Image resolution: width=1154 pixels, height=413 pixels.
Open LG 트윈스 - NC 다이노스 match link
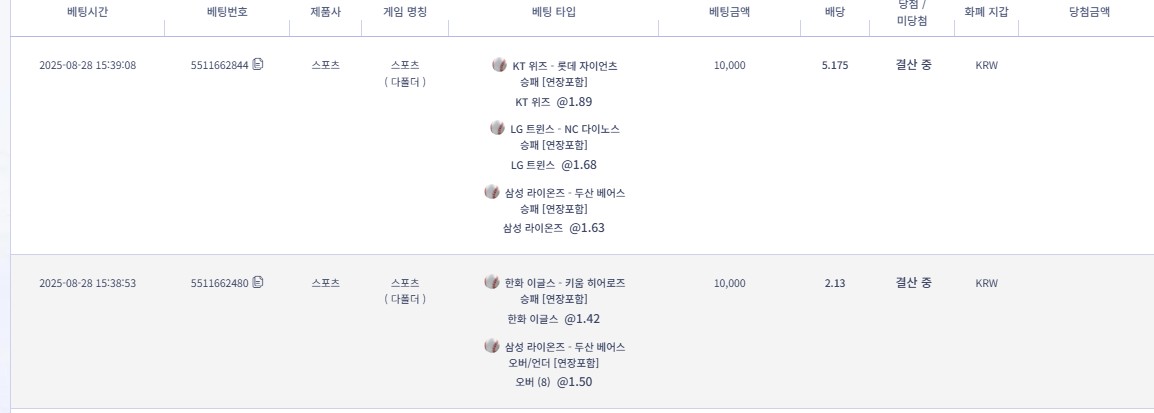click(565, 129)
